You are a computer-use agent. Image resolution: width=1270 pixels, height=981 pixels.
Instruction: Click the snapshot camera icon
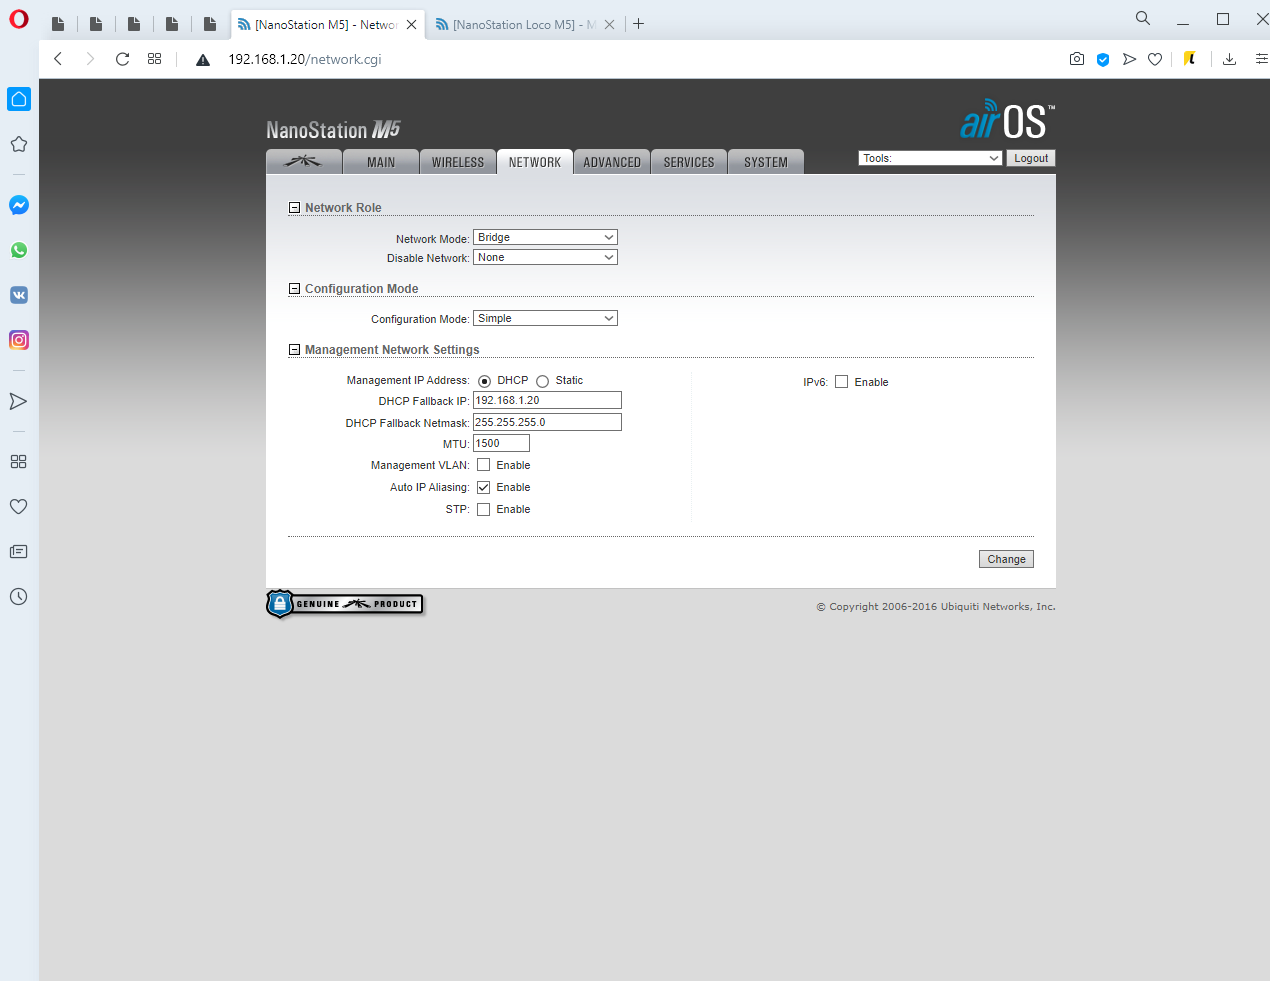1077,59
